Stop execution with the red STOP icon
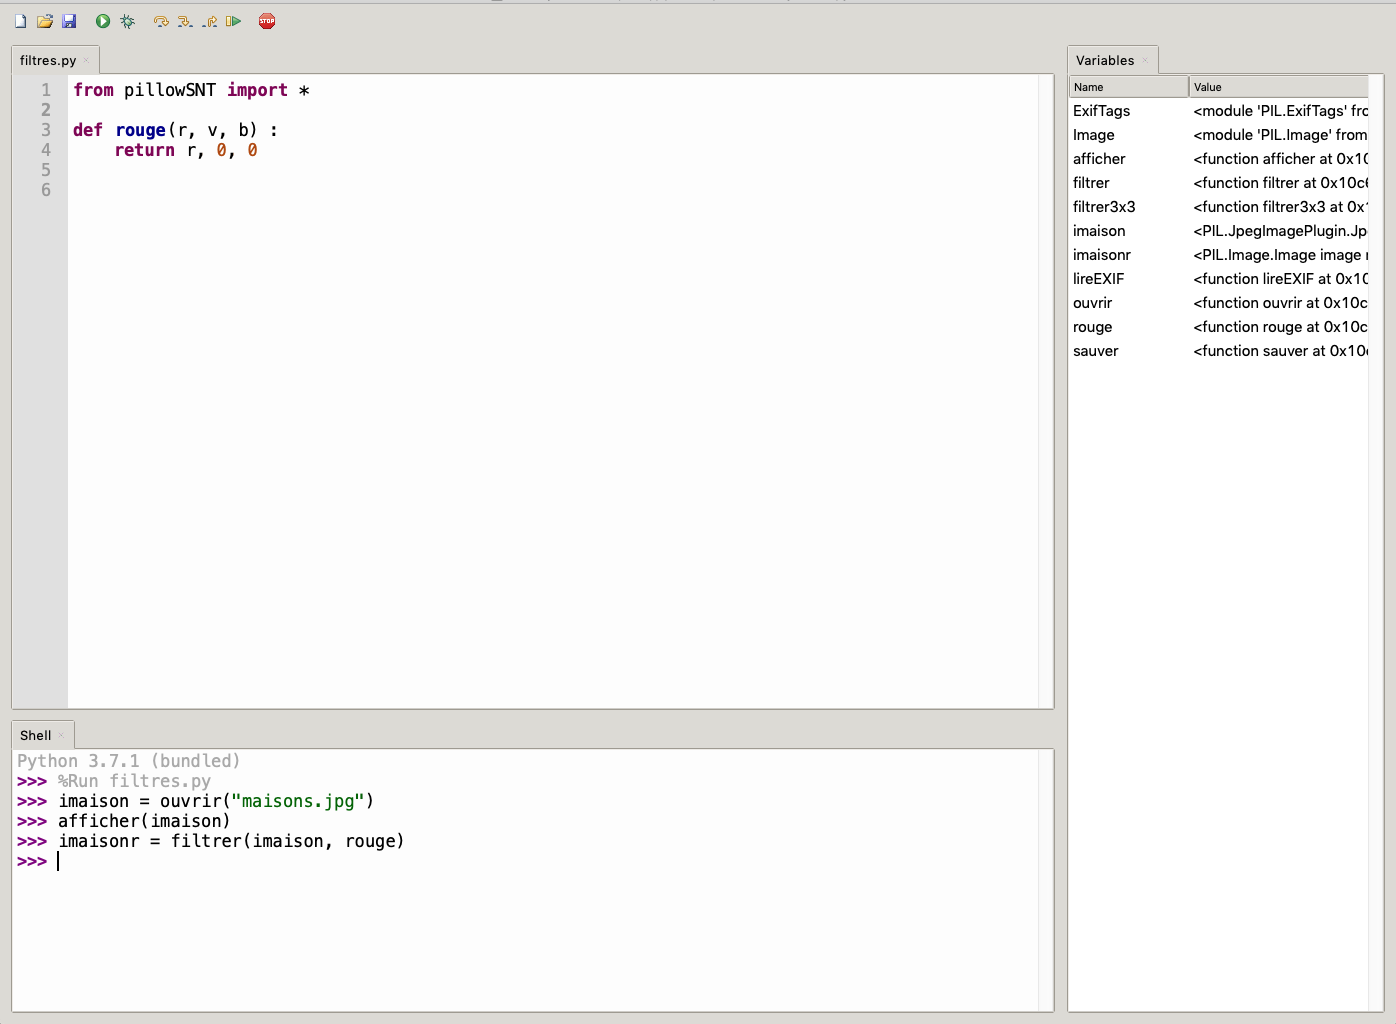1396x1024 pixels. point(267,21)
